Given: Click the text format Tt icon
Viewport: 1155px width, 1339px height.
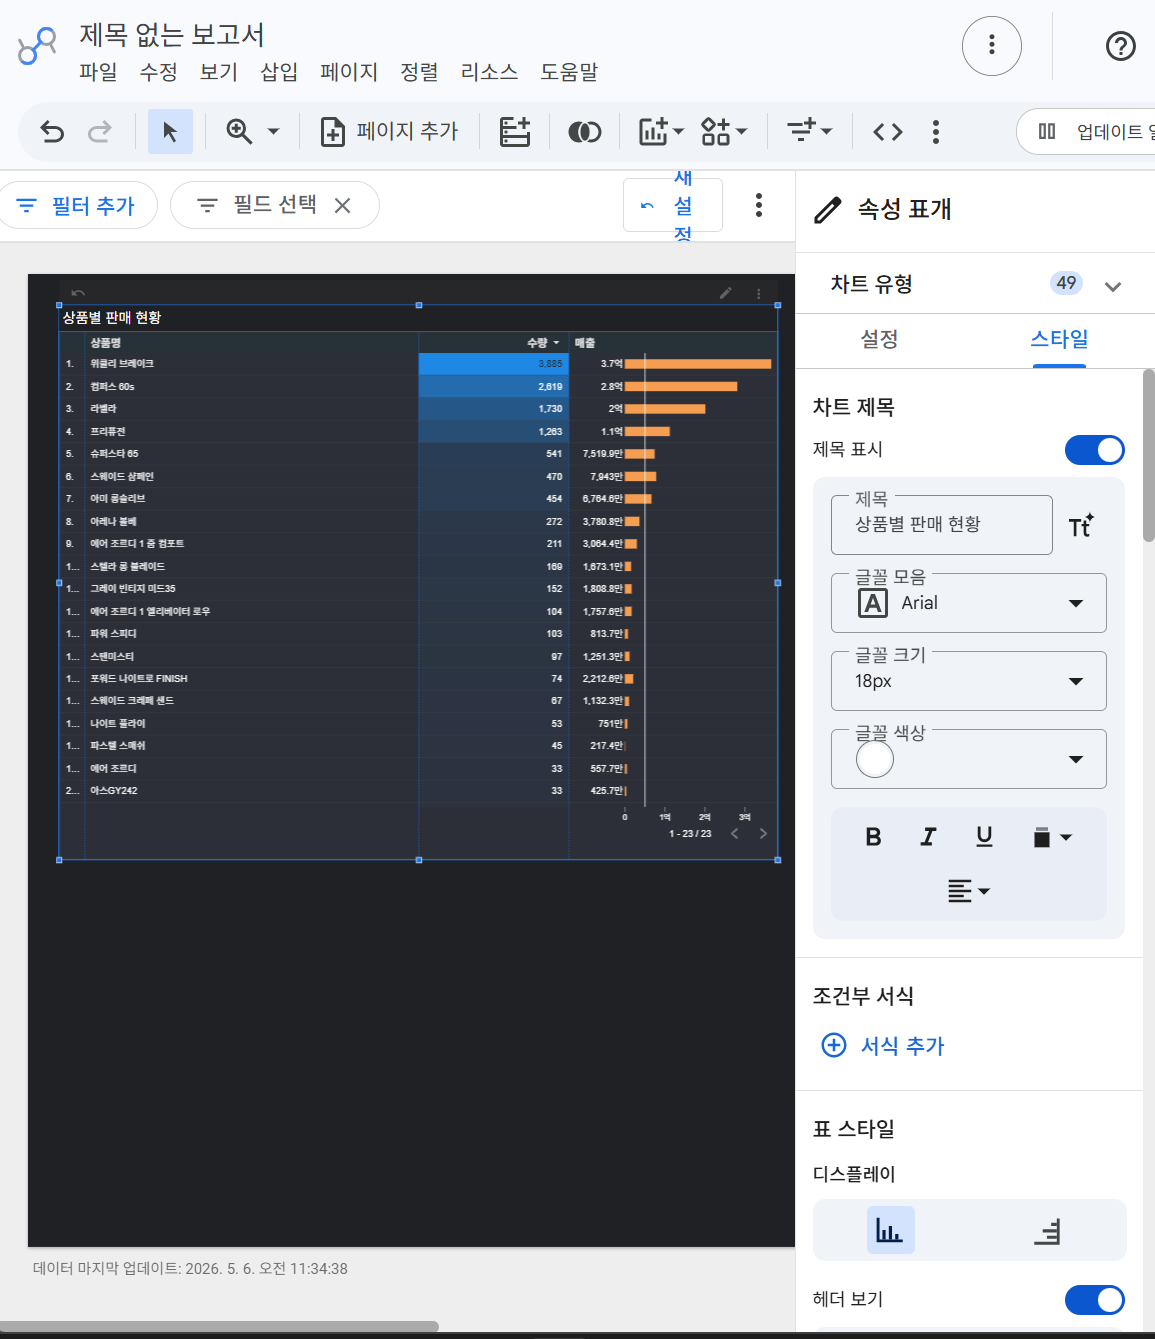Looking at the screenshot, I should (x=1081, y=526).
